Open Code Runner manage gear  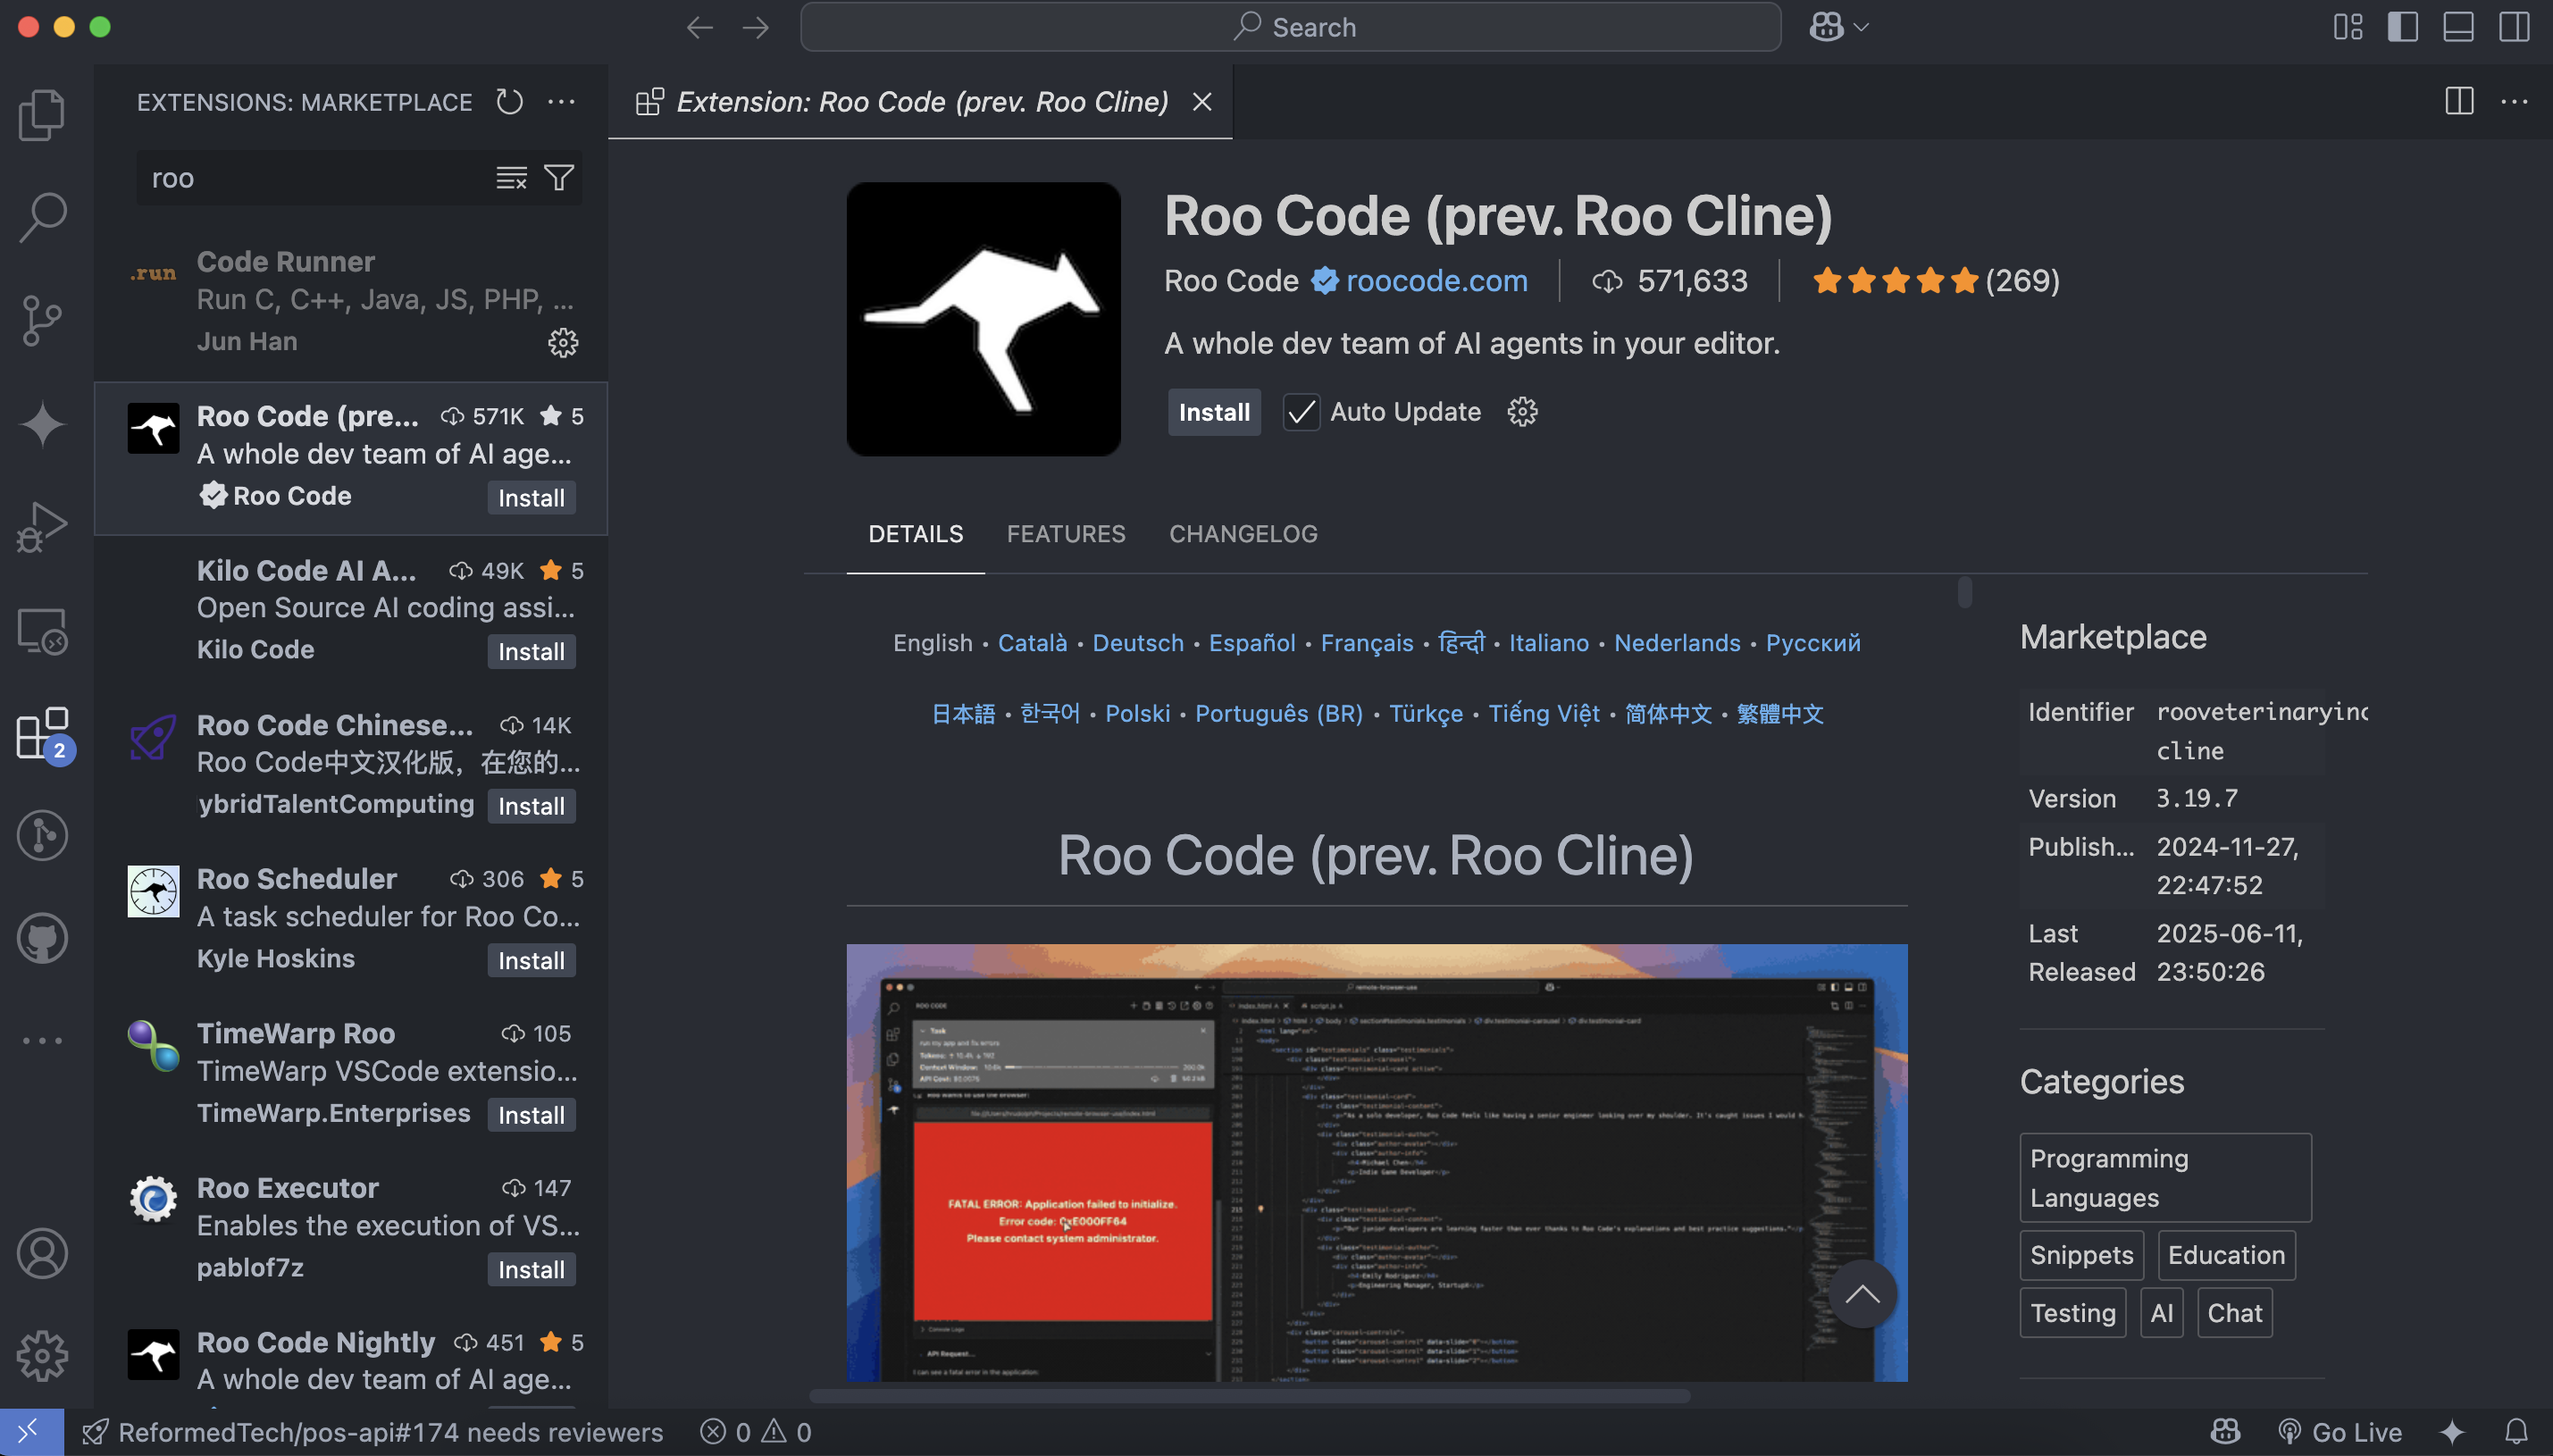tap(563, 342)
